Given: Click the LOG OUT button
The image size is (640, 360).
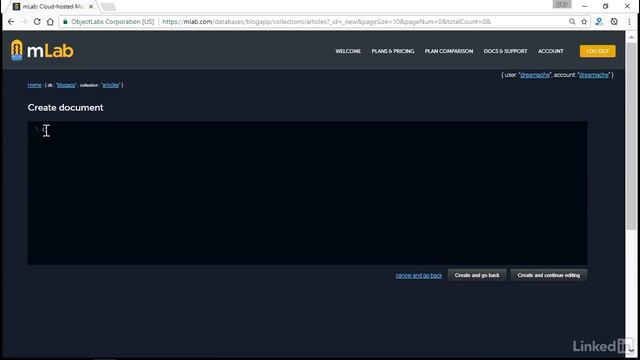Looking at the screenshot, I should [597, 51].
